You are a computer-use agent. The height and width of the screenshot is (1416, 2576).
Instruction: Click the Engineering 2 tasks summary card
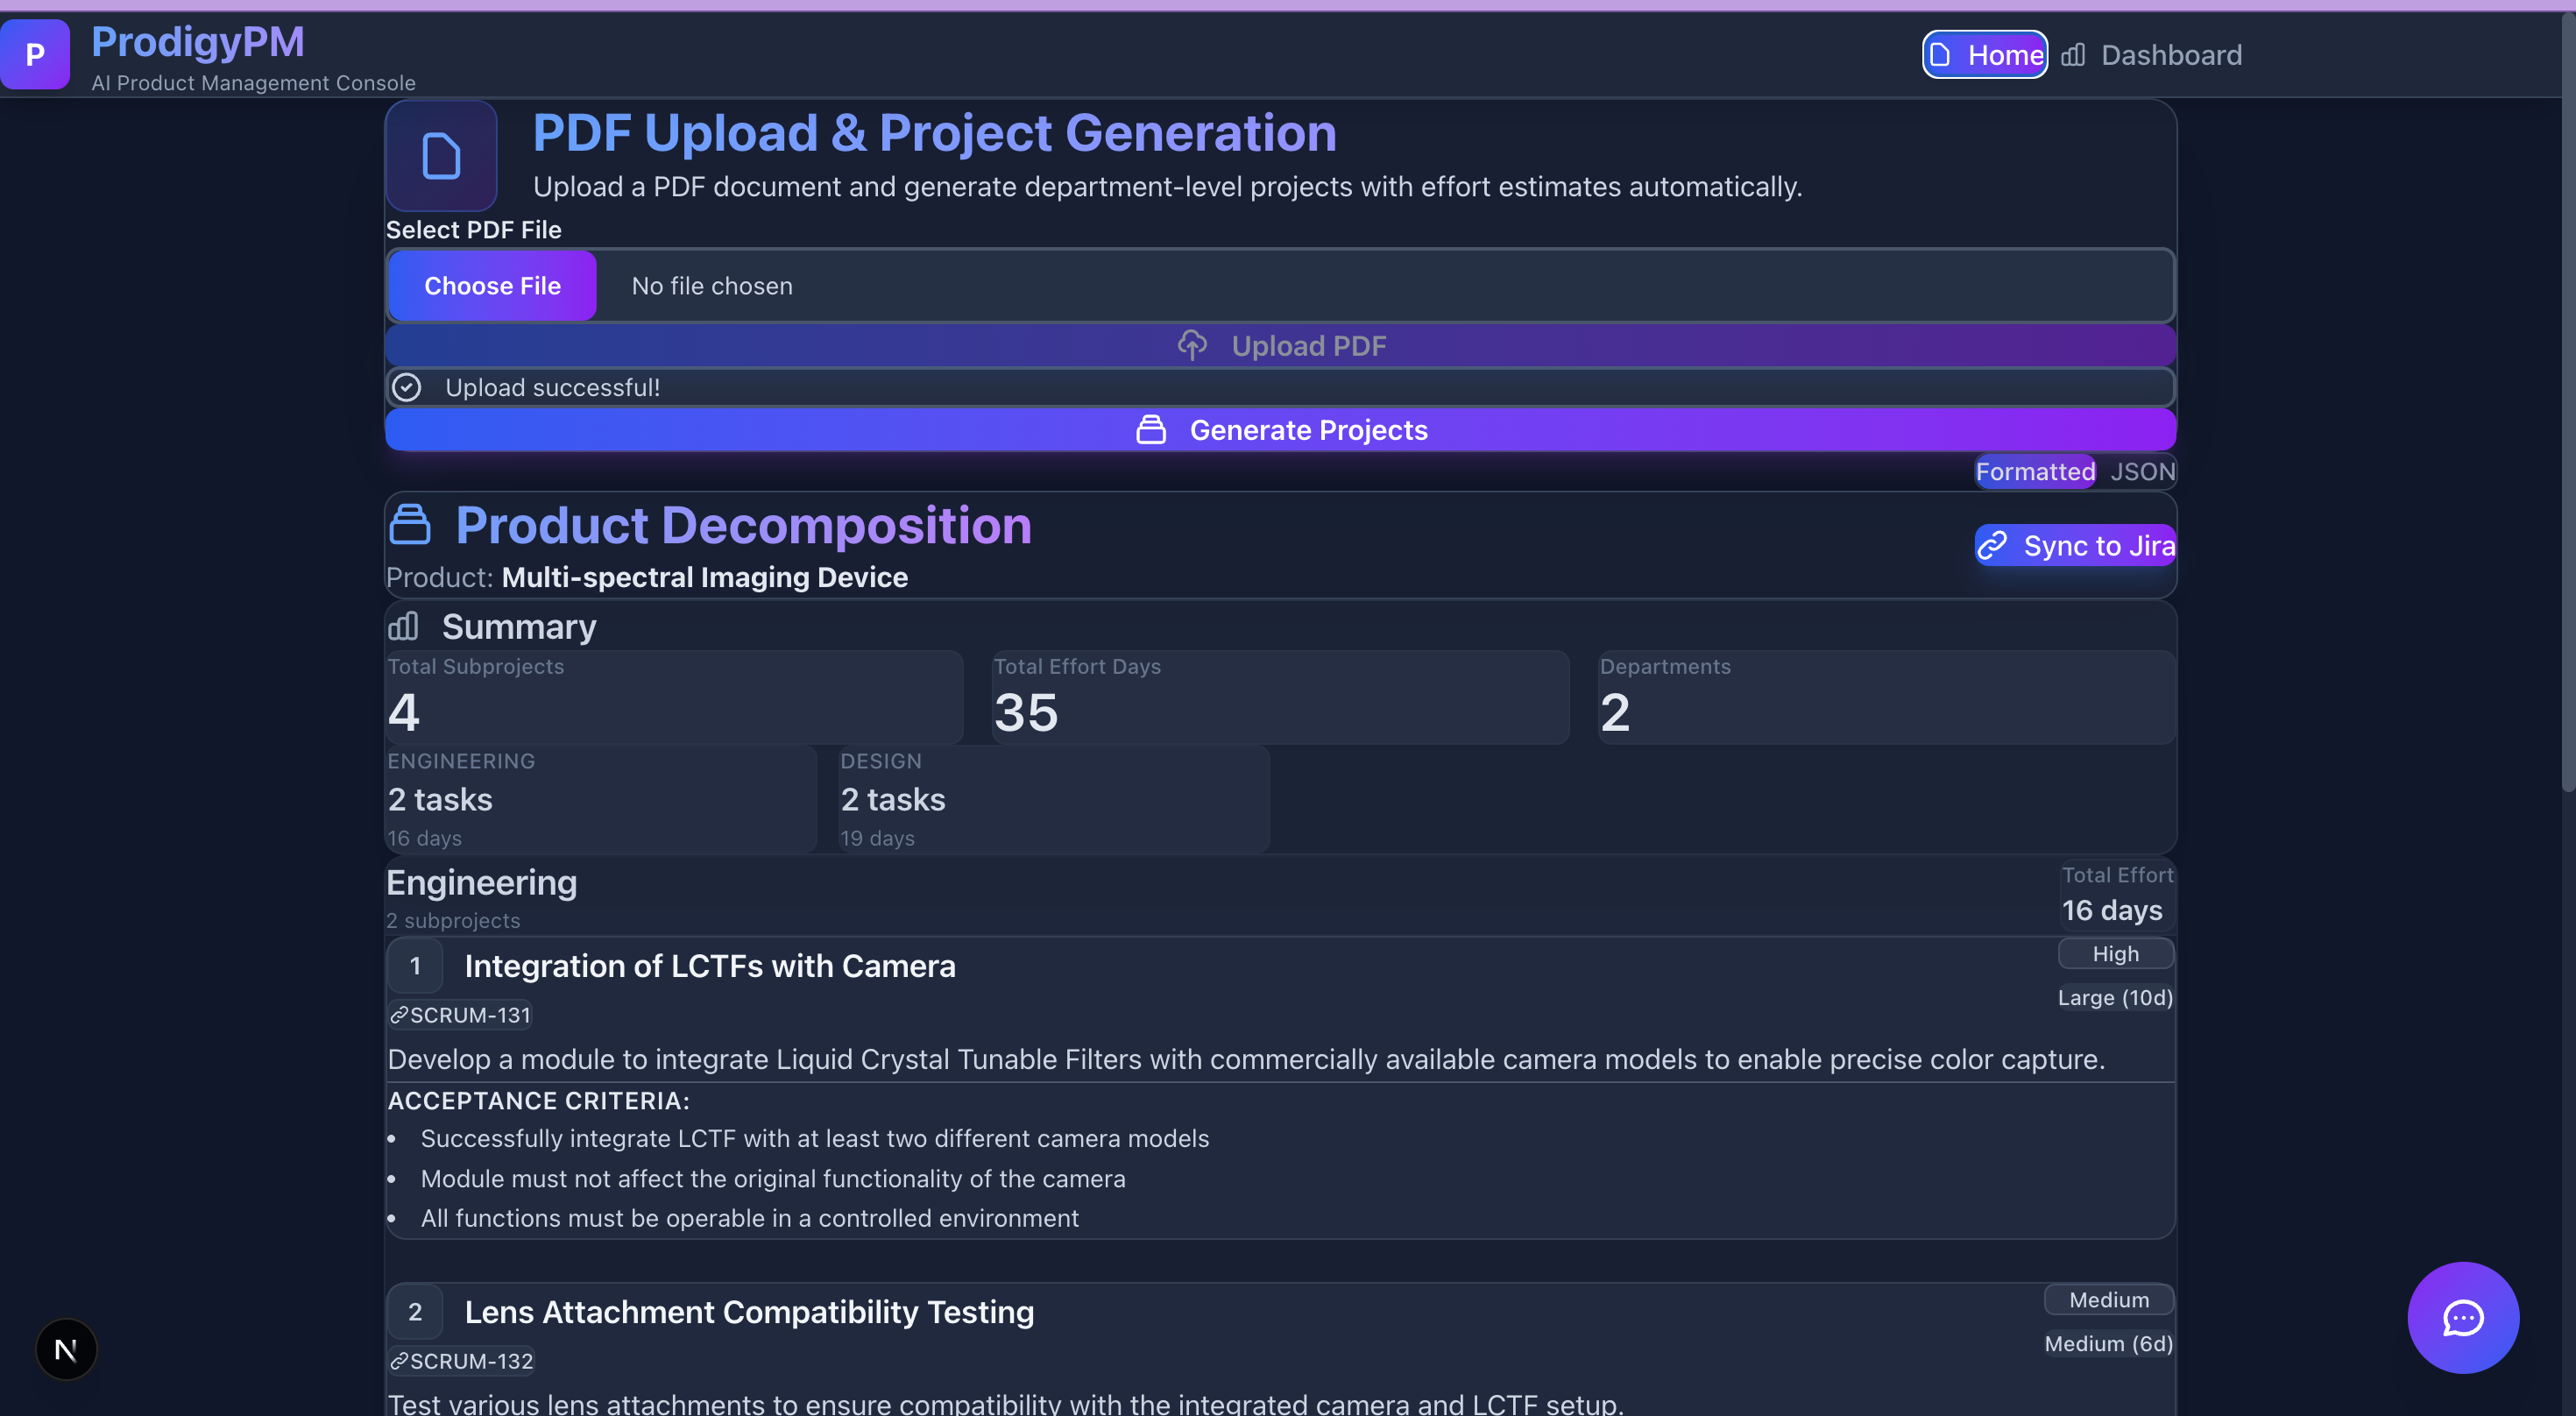[601, 799]
